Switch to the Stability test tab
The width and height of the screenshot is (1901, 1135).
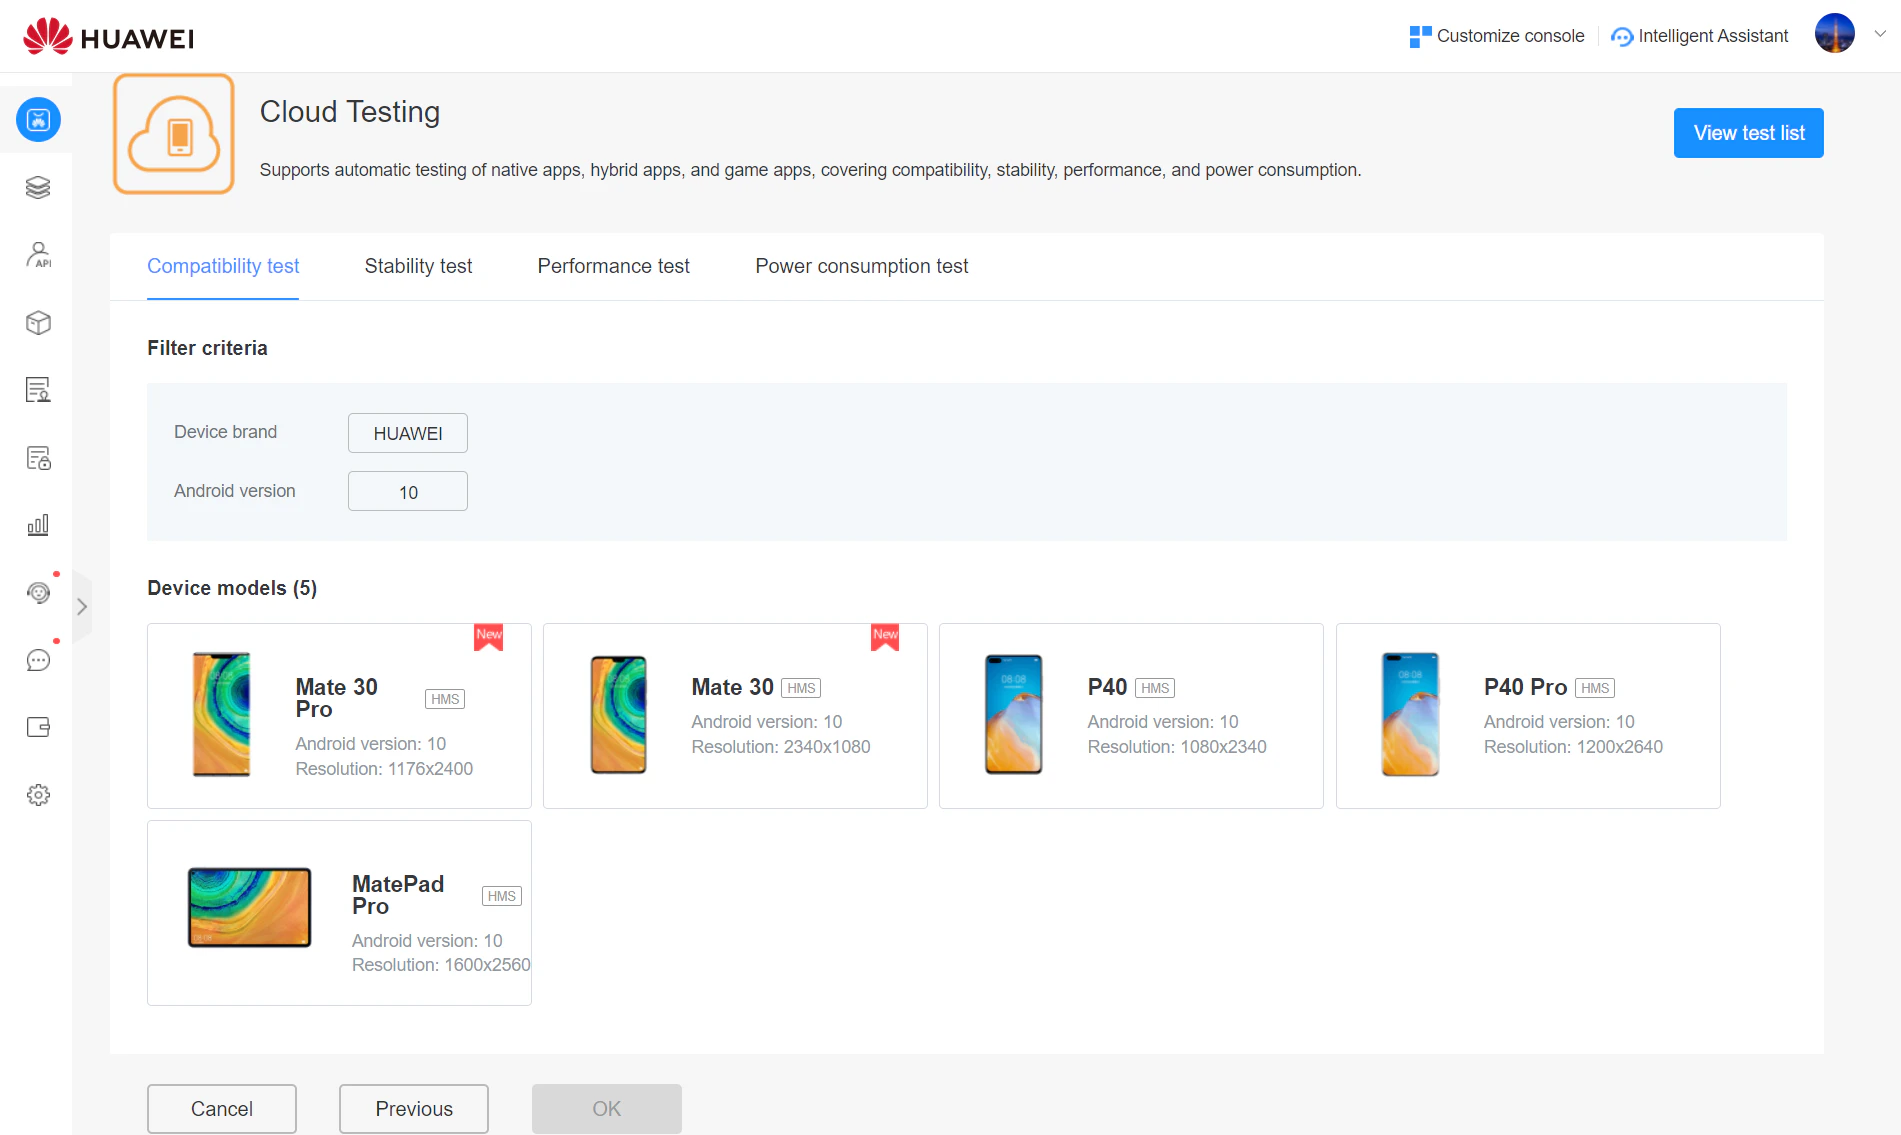pos(418,266)
